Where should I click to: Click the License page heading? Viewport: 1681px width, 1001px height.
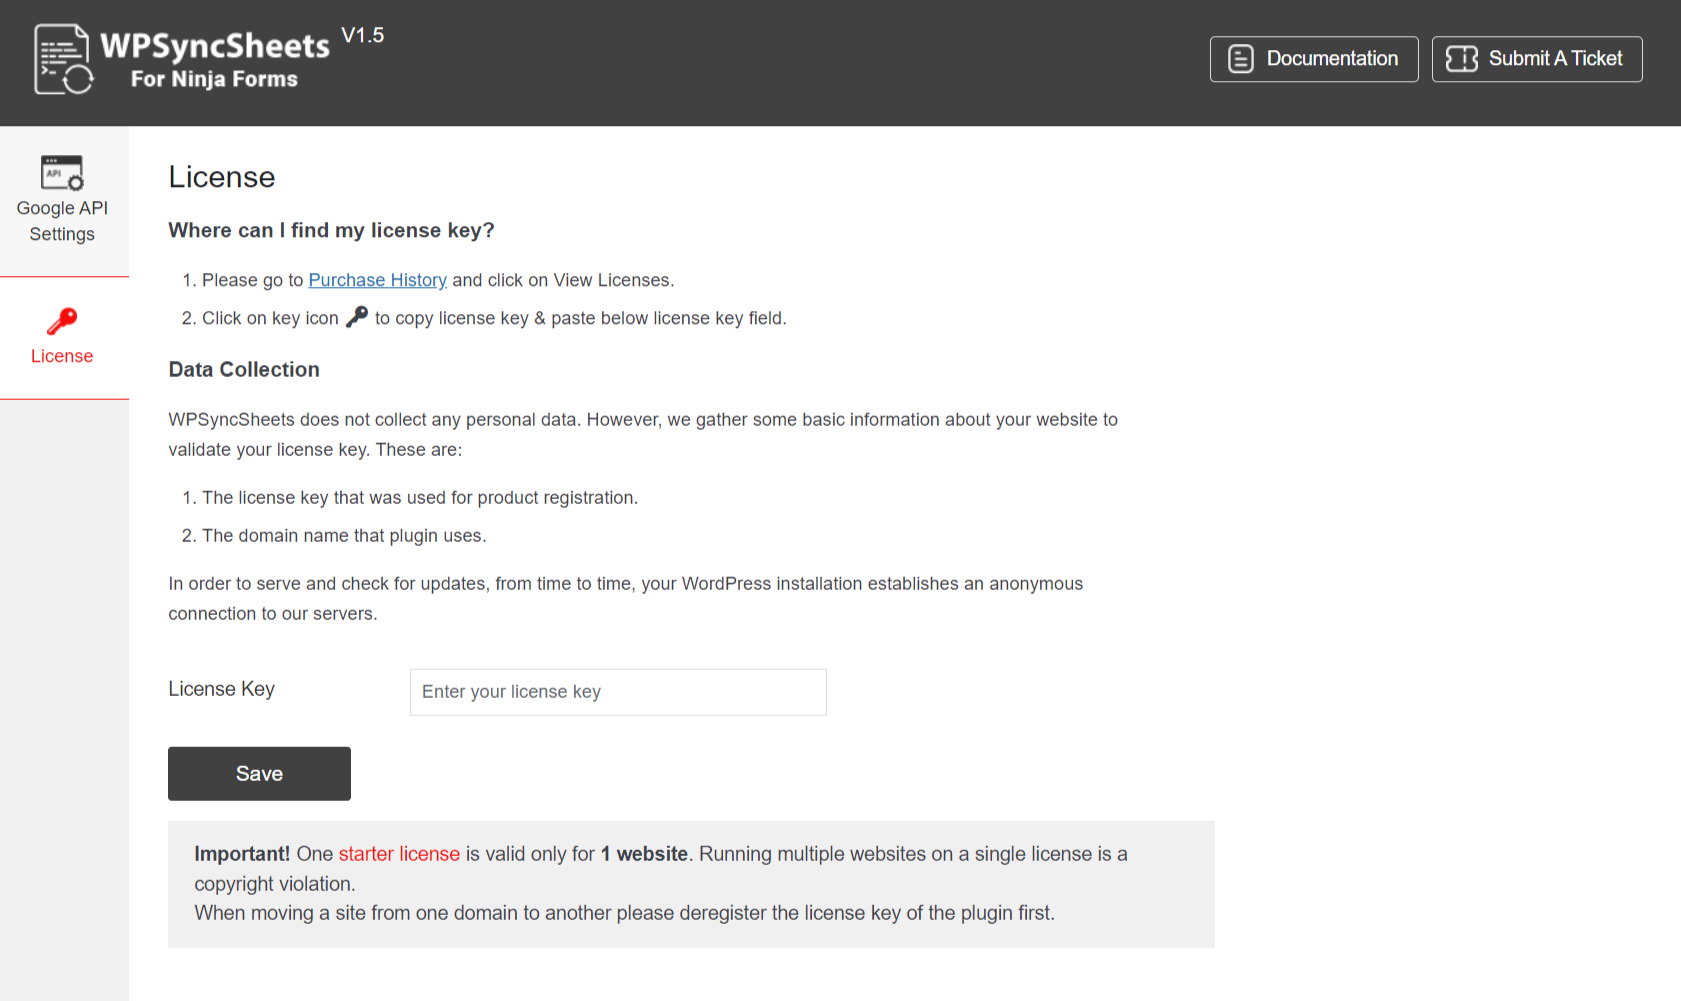click(x=221, y=177)
